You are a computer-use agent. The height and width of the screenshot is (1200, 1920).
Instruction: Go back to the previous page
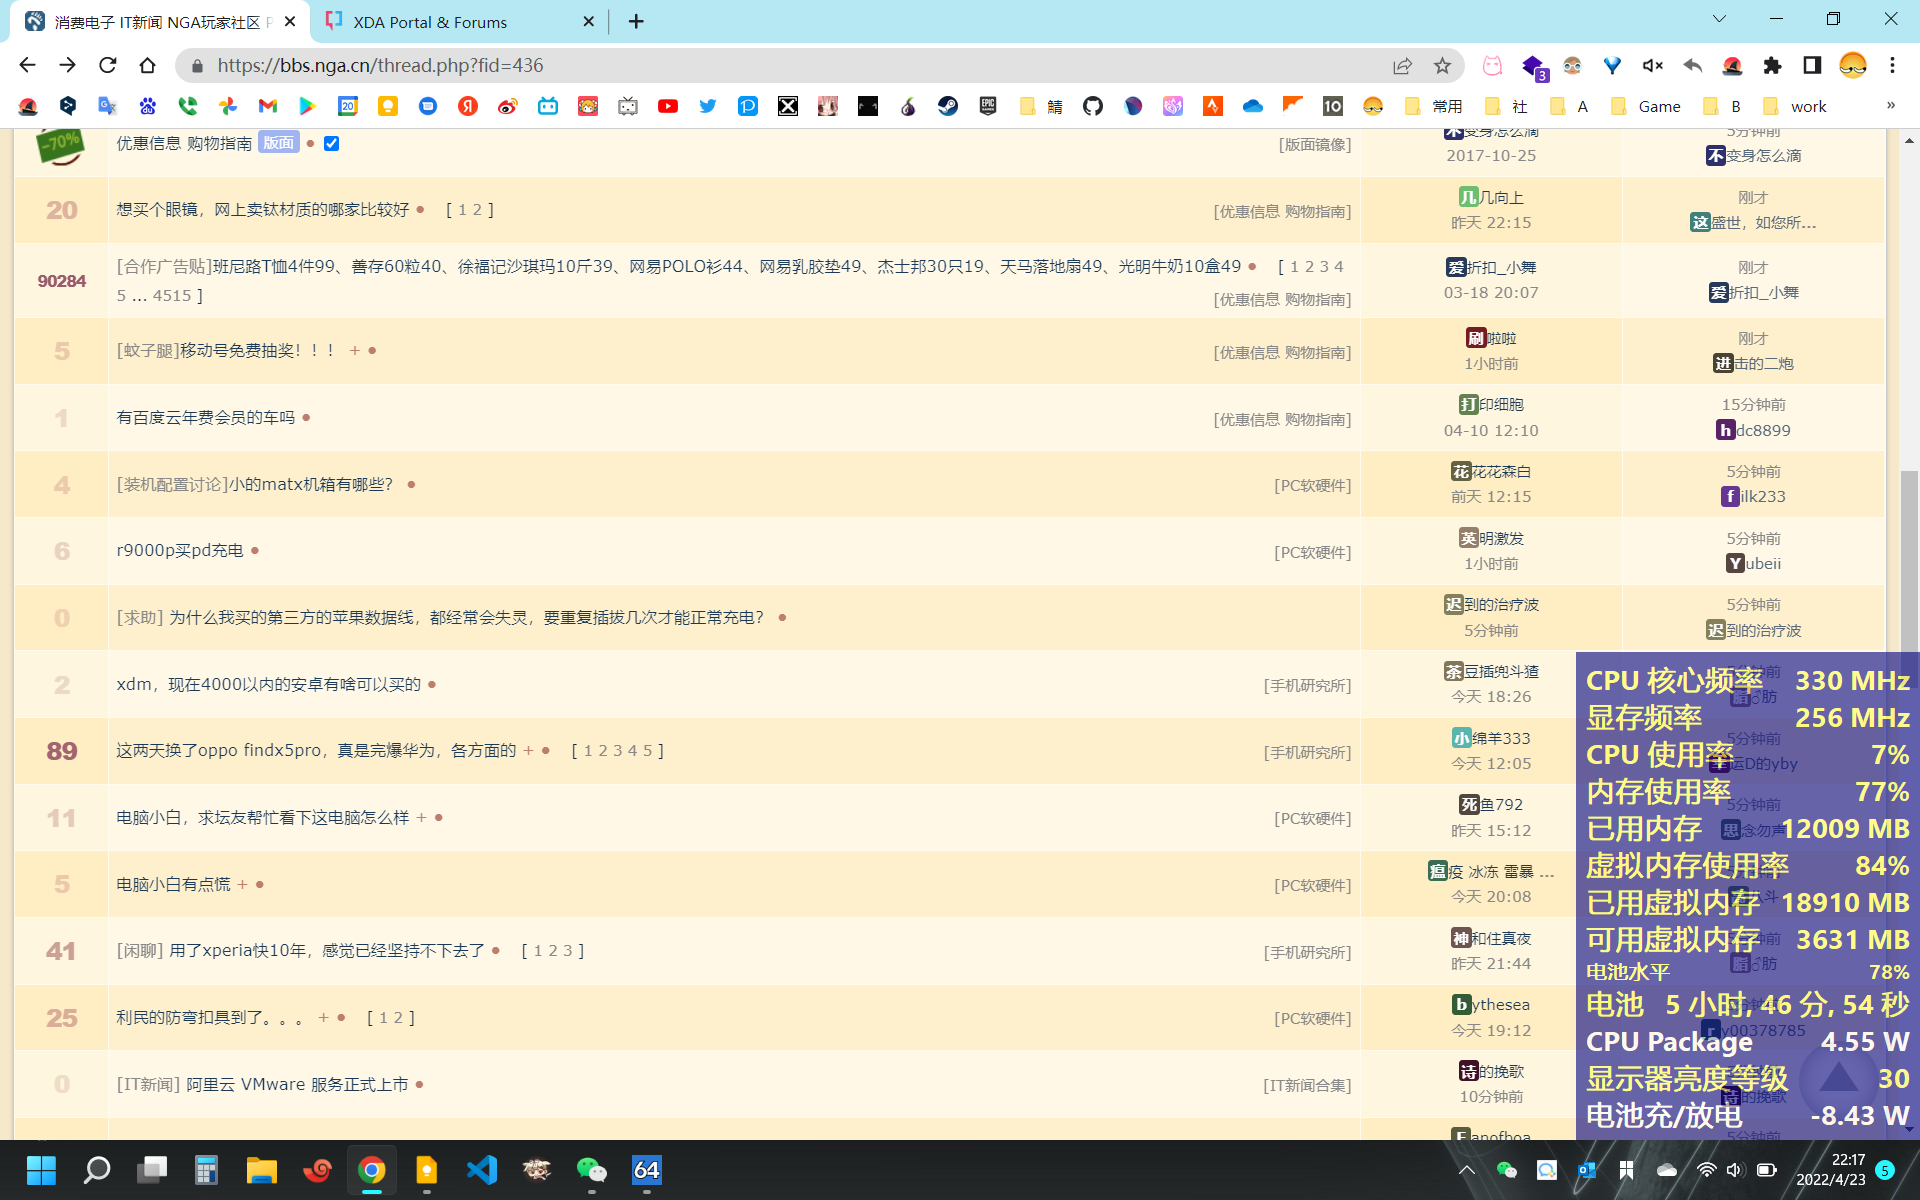27,65
